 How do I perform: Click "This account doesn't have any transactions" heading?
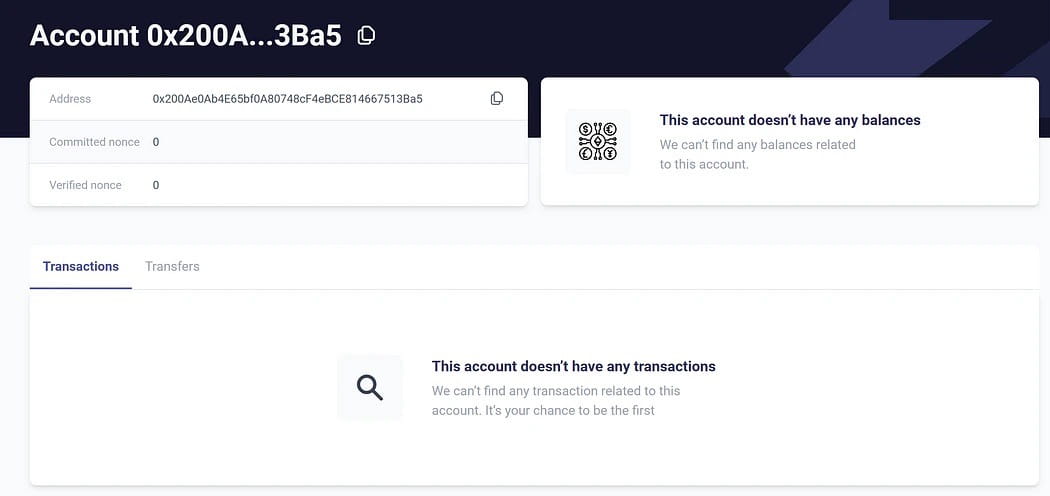(x=573, y=366)
